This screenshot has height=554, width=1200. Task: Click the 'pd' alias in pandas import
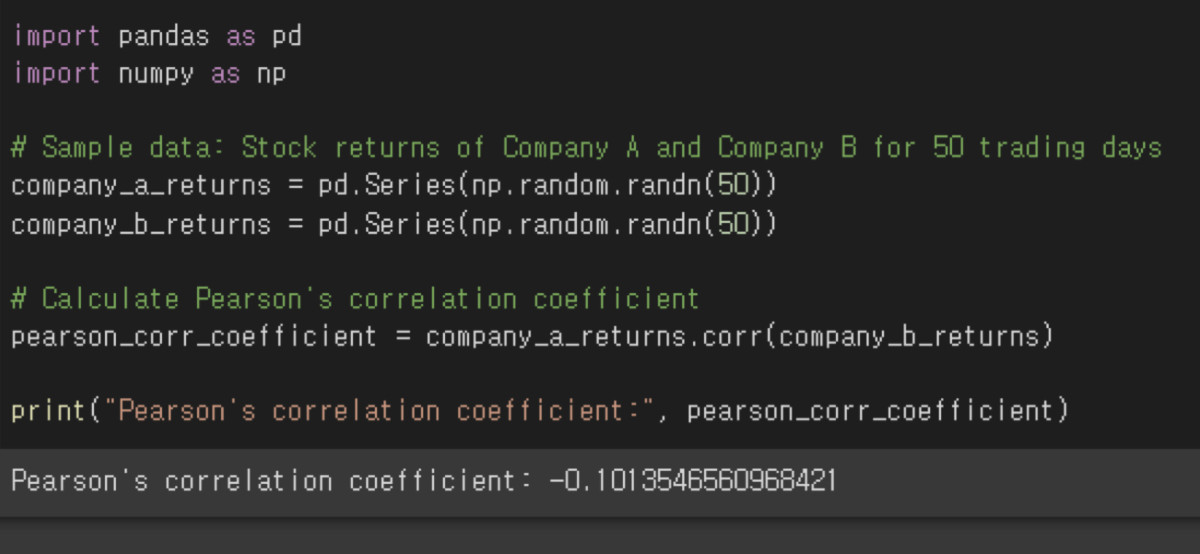[x=287, y=37]
